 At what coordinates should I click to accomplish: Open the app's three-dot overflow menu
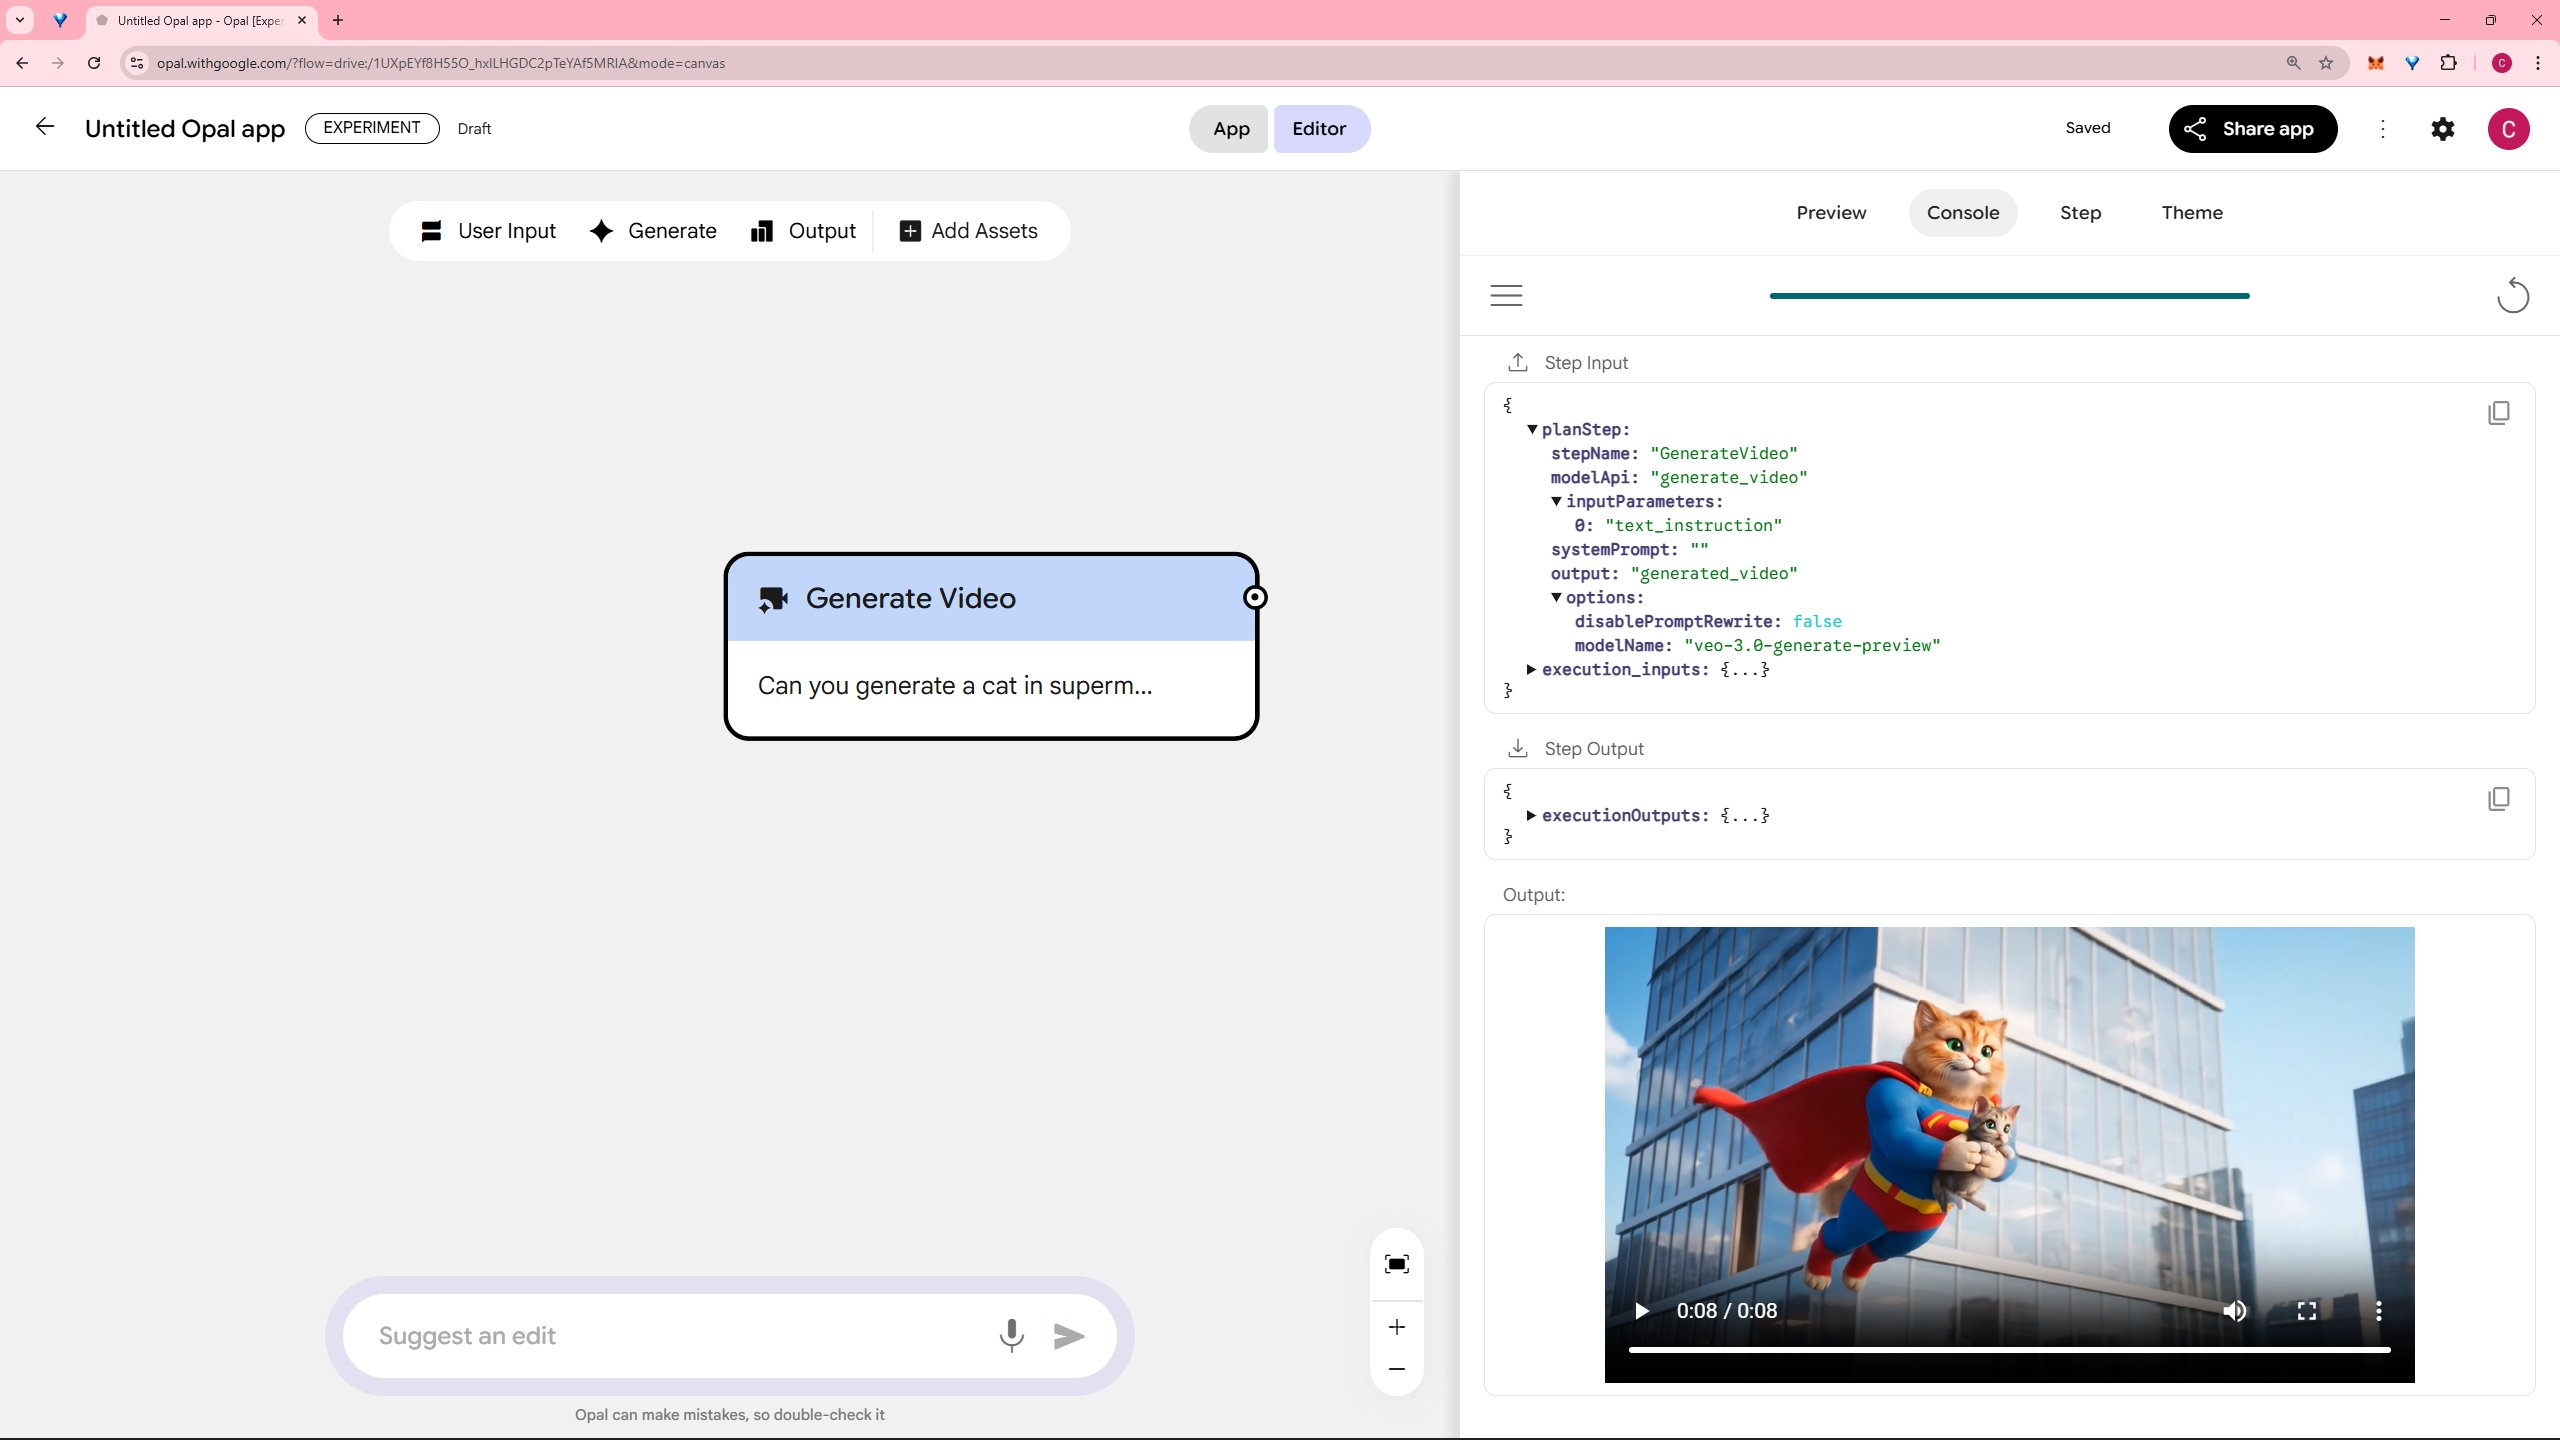(2383, 129)
